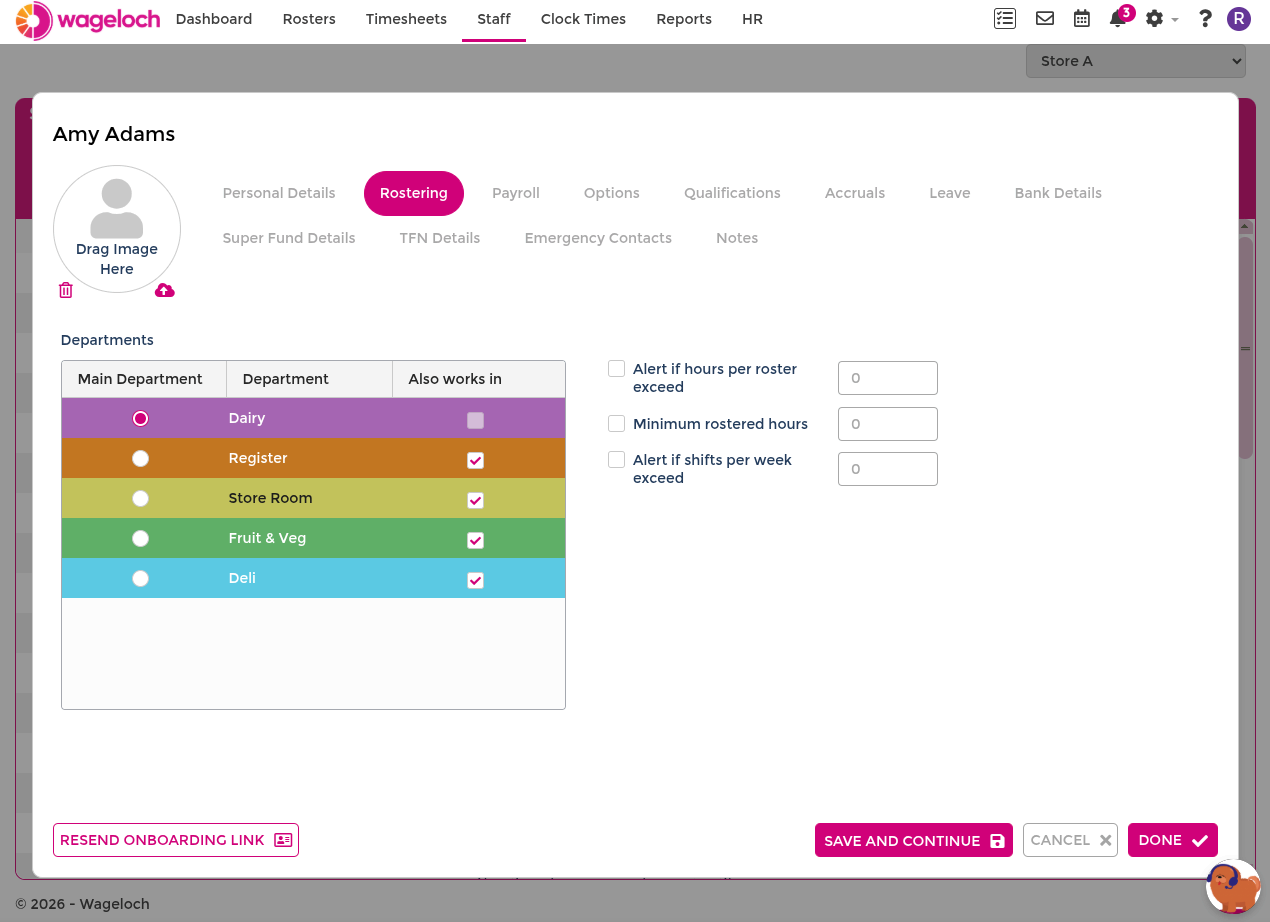Click the Done button
This screenshot has height=922, width=1270.
click(1173, 840)
